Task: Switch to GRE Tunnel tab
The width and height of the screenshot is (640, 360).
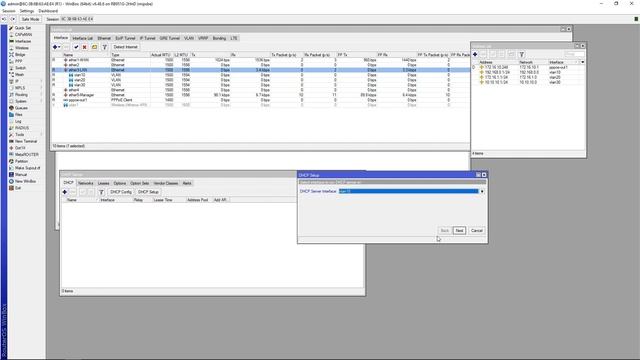Action: (x=169, y=38)
